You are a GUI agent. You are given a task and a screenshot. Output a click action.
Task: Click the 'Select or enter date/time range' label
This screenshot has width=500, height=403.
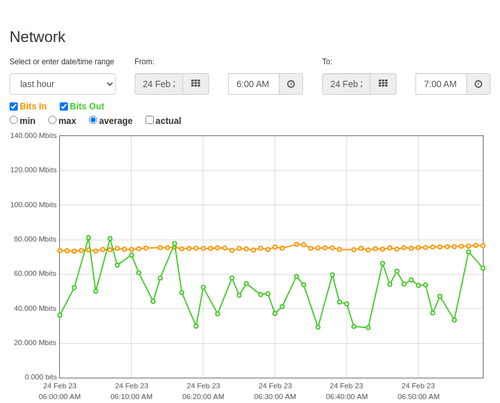point(62,62)
